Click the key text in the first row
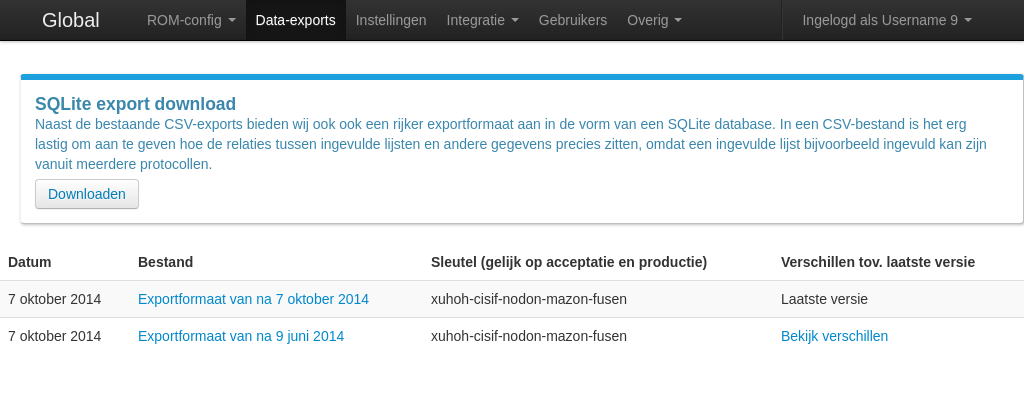 [x=528, y=299]
